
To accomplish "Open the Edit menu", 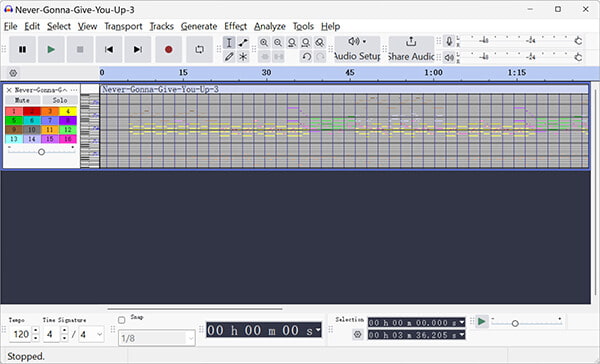I will click(32, 26).
